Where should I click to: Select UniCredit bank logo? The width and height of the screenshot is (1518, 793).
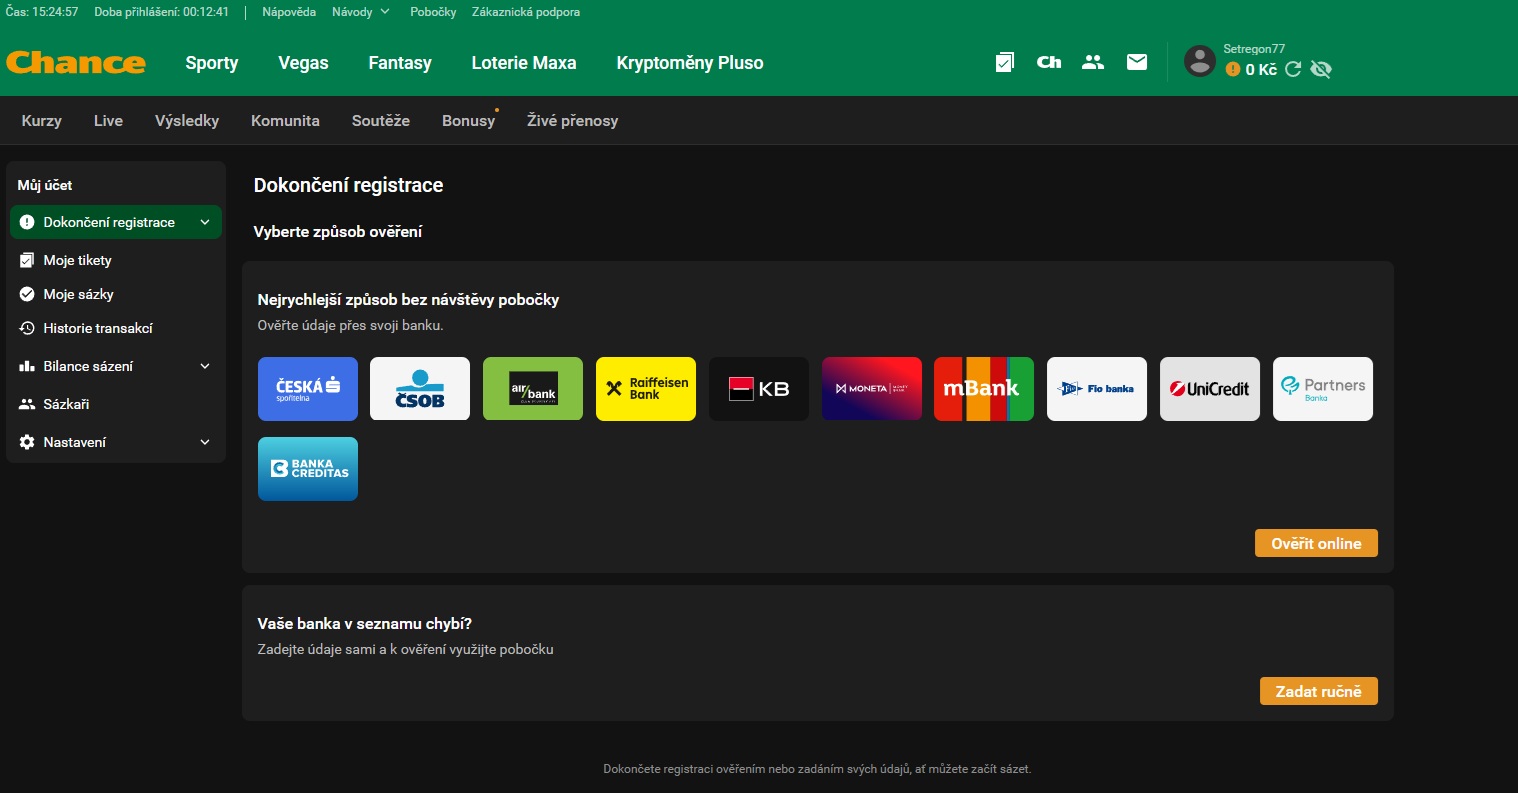[x=1210, y=389]
